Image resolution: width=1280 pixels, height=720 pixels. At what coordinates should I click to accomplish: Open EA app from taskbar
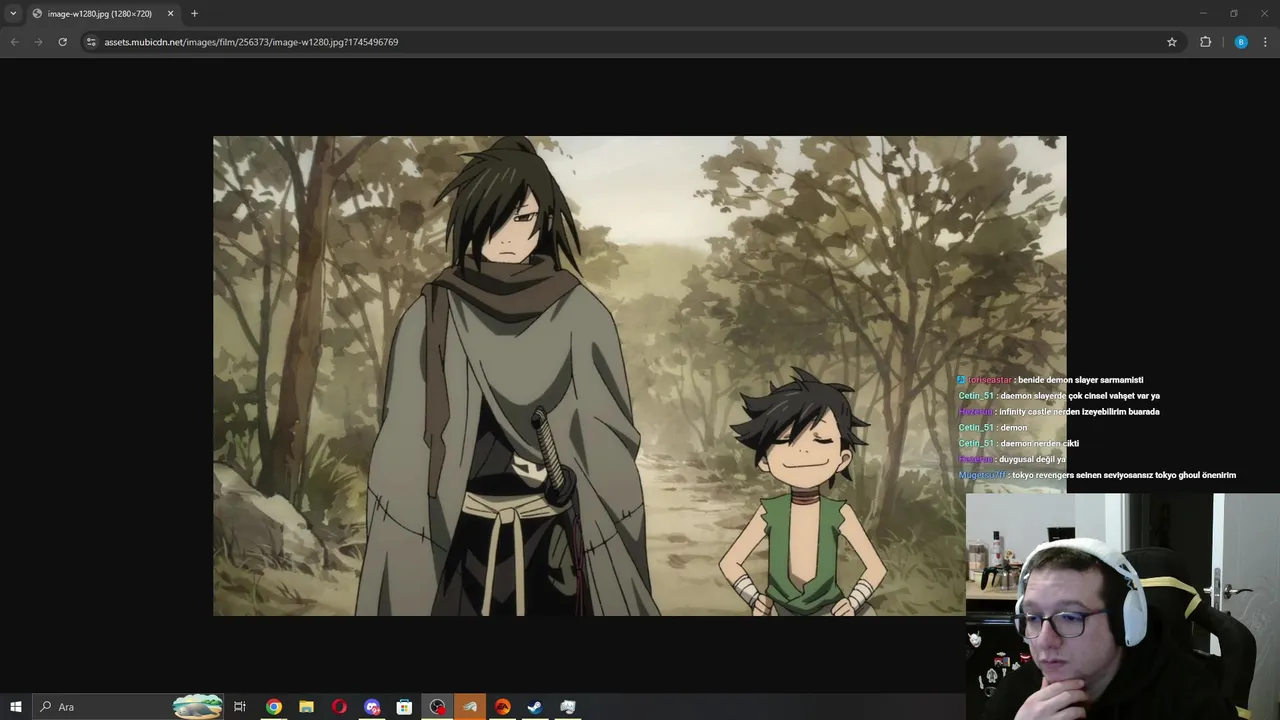(x=503, y=707)
